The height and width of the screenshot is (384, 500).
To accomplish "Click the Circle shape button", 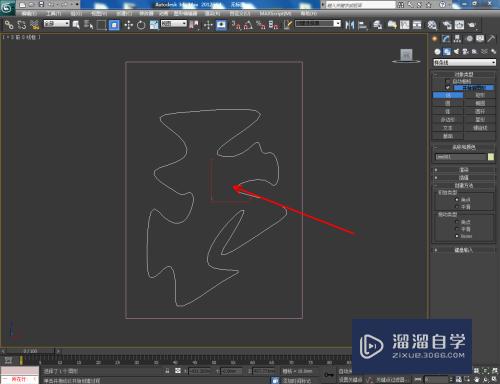I will pos(448,103).
